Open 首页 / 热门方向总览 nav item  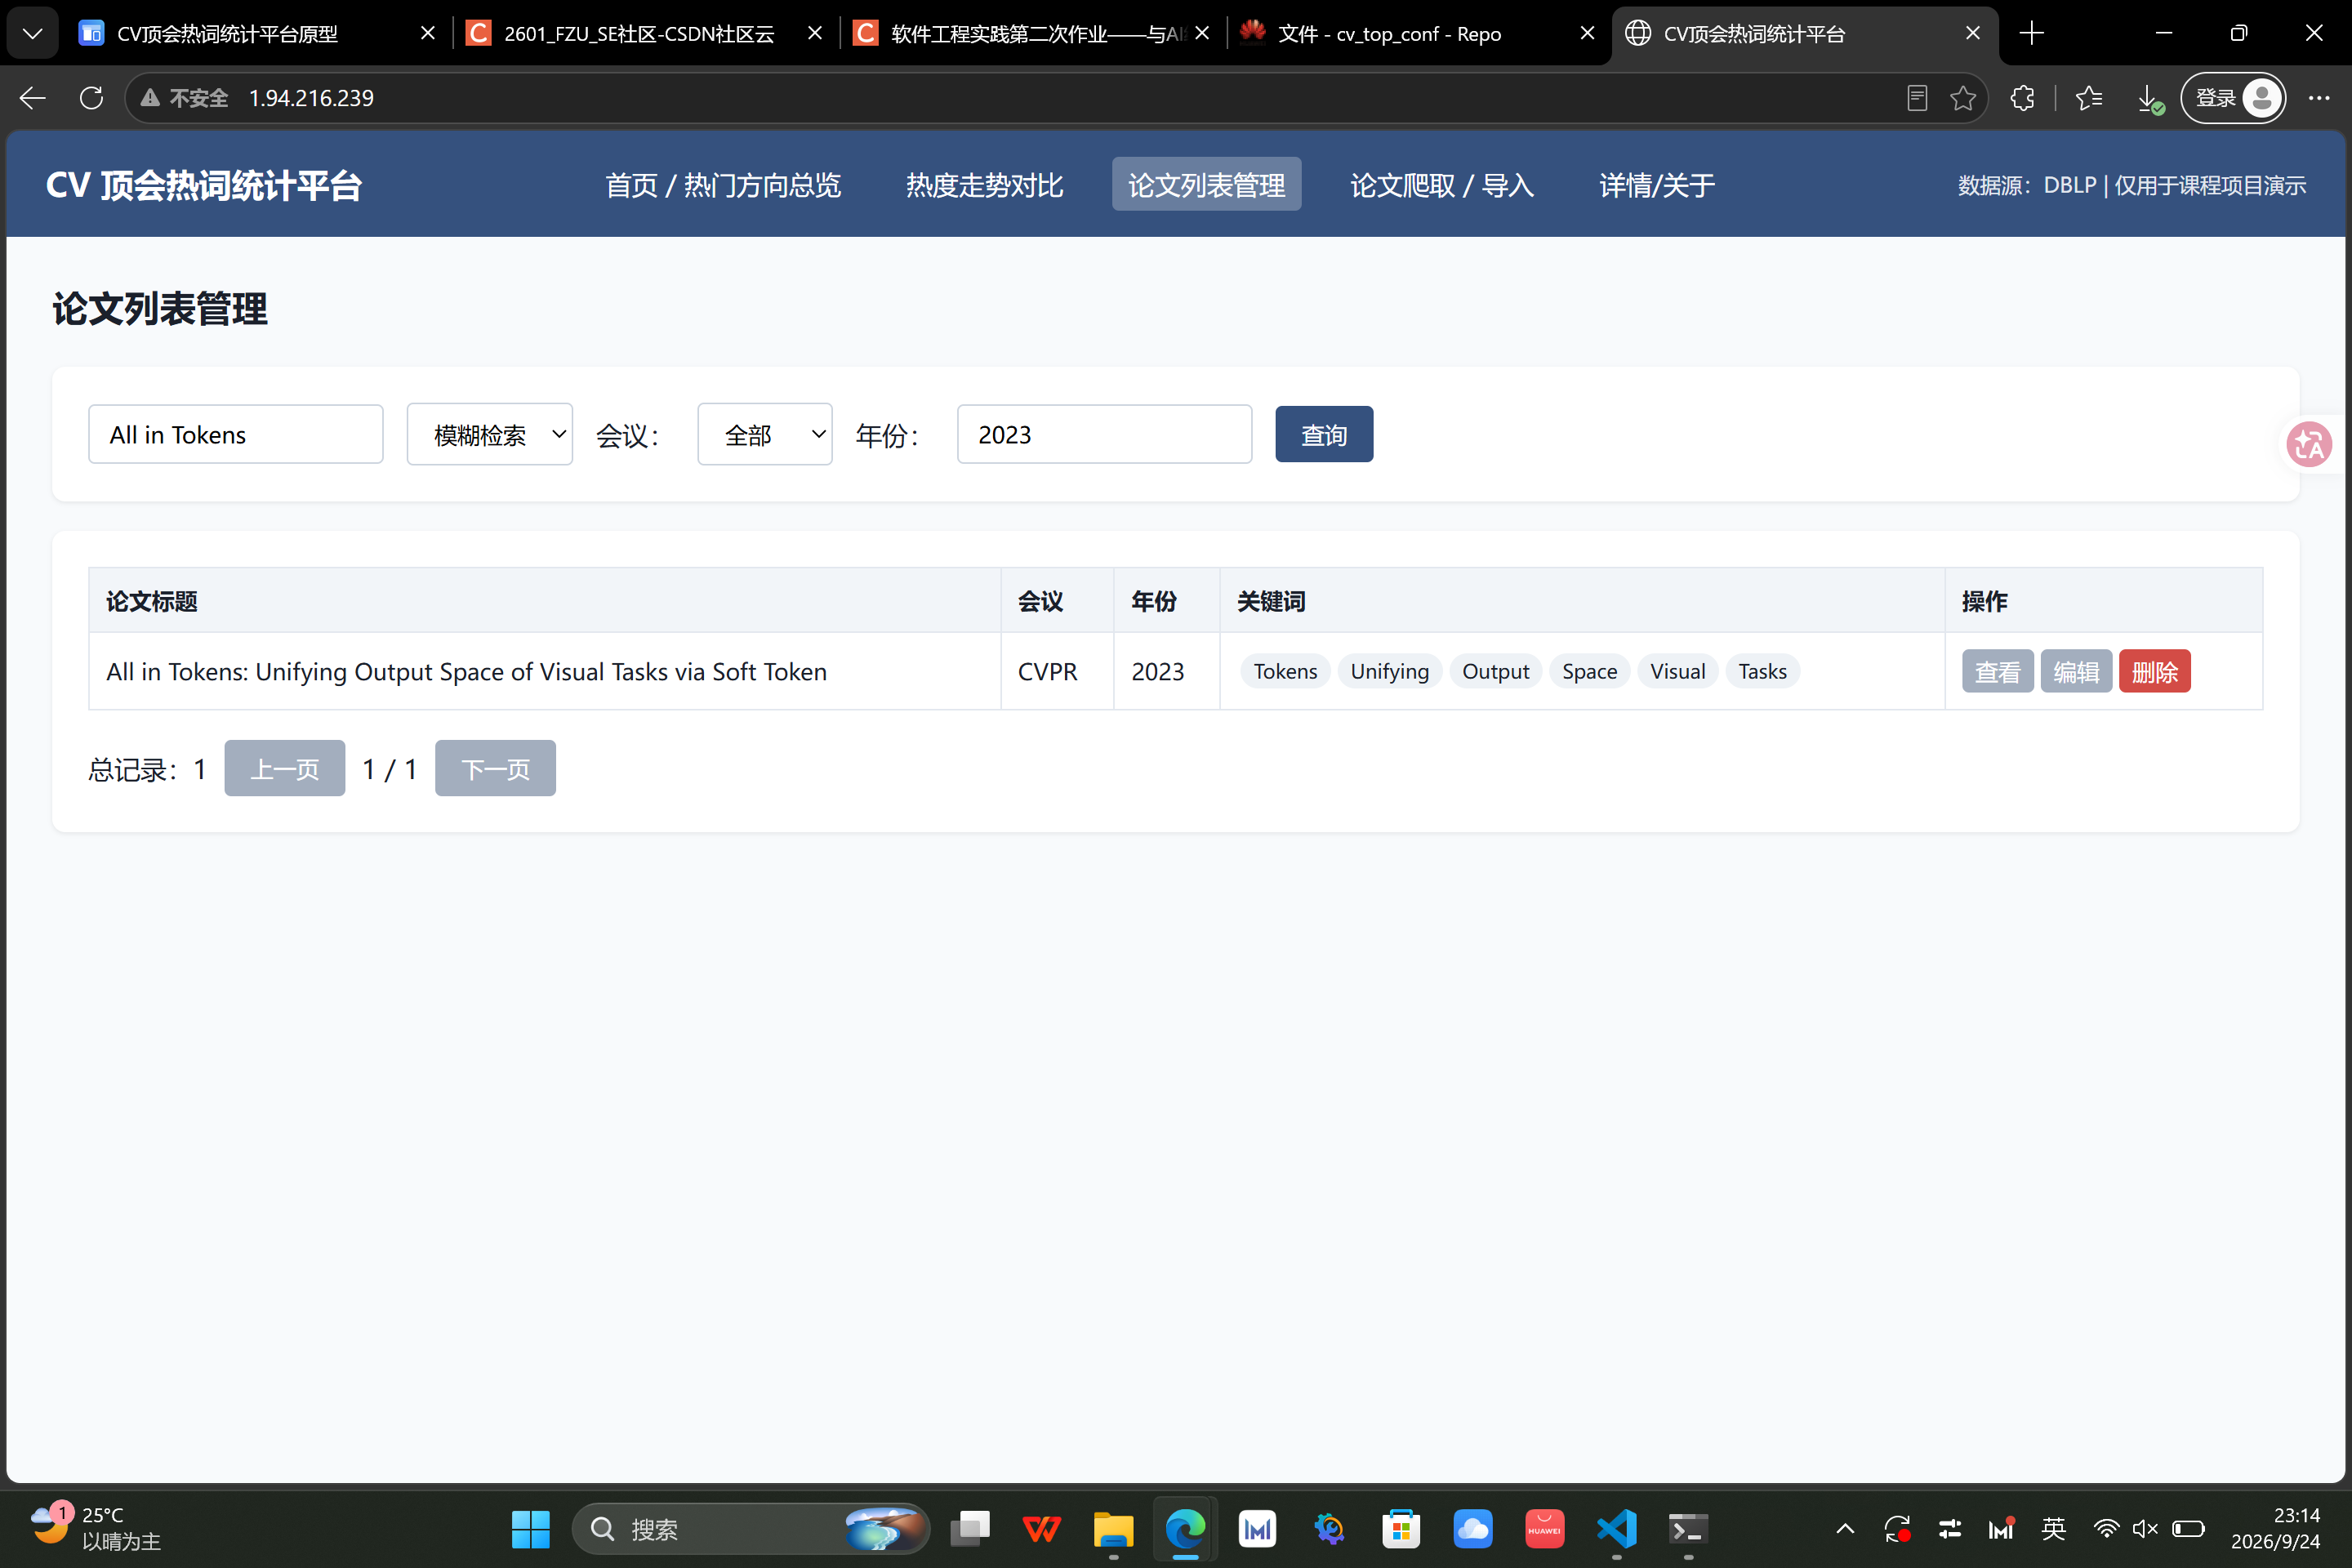pyautogui.click(x=723, y=185)
